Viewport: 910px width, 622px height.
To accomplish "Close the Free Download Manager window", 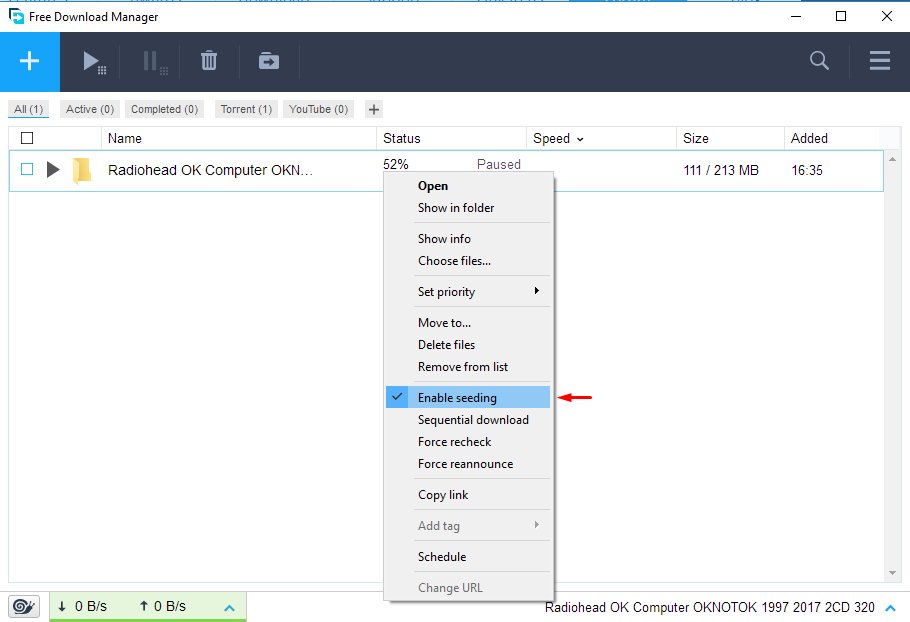I will [886, 16].
